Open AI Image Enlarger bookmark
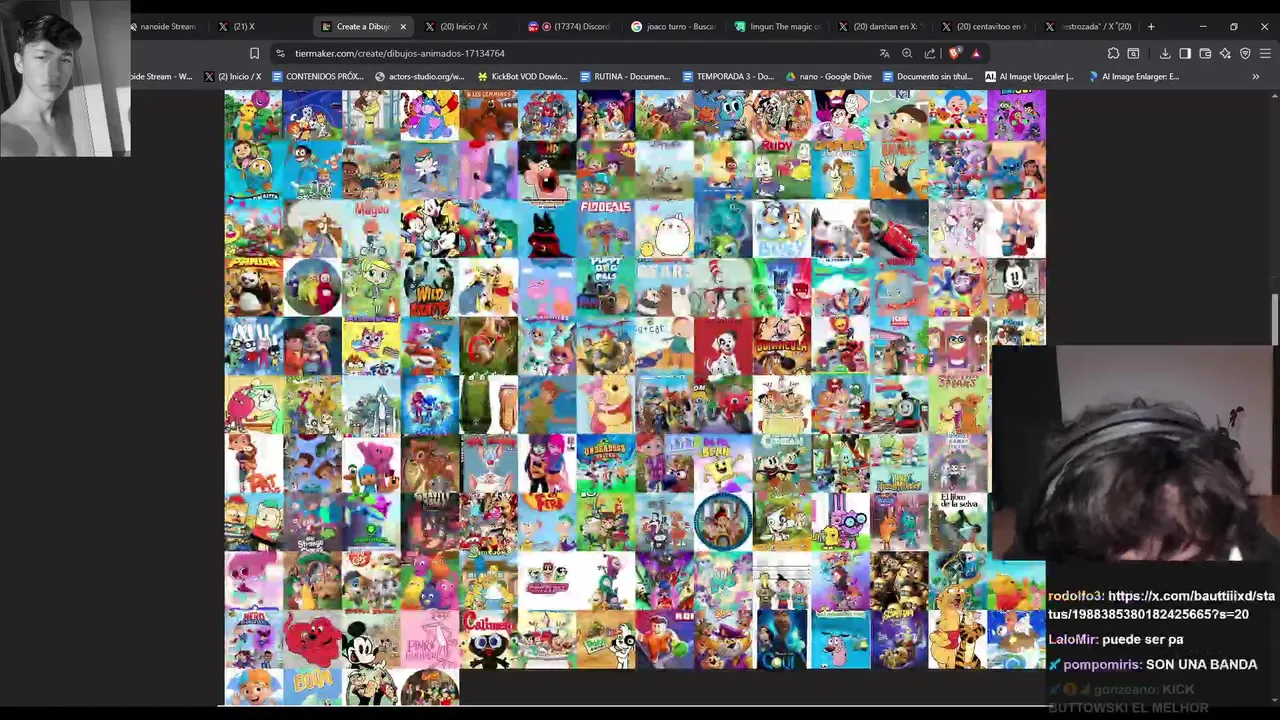The width and height of the screenshot is (1280, 720). (1134, 76)
